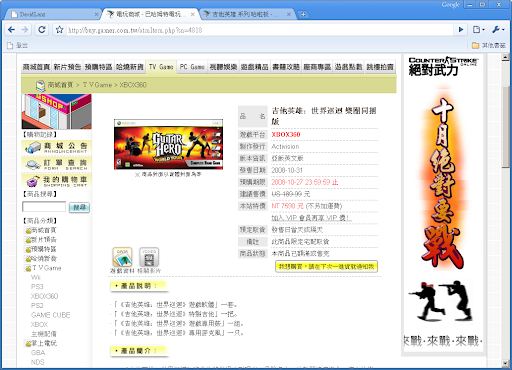Click the breadcrumb computer icon
The image size is (512, 370).
tap(40, 85)
